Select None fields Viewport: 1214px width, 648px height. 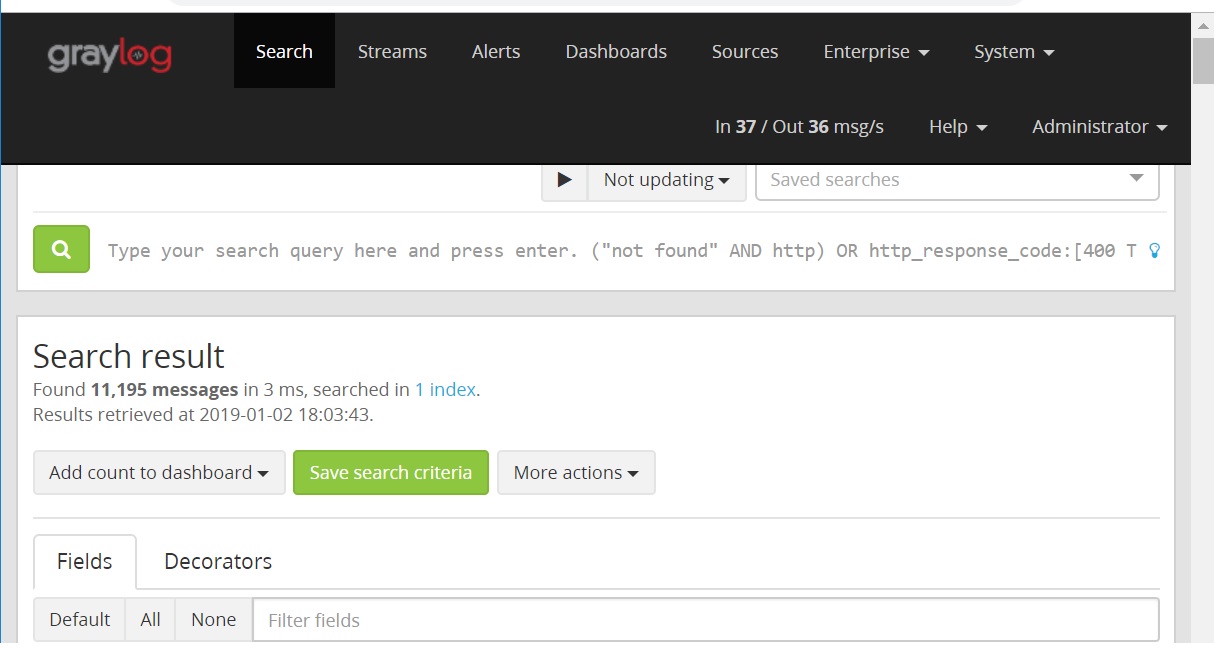point(213,620)
